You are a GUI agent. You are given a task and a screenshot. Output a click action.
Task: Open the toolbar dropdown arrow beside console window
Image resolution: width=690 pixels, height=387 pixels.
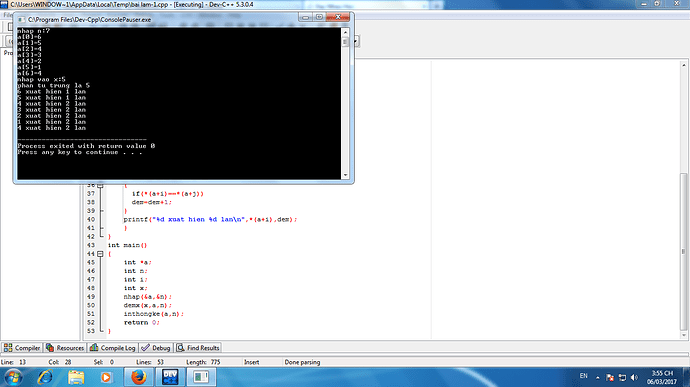tap(356, 41)
